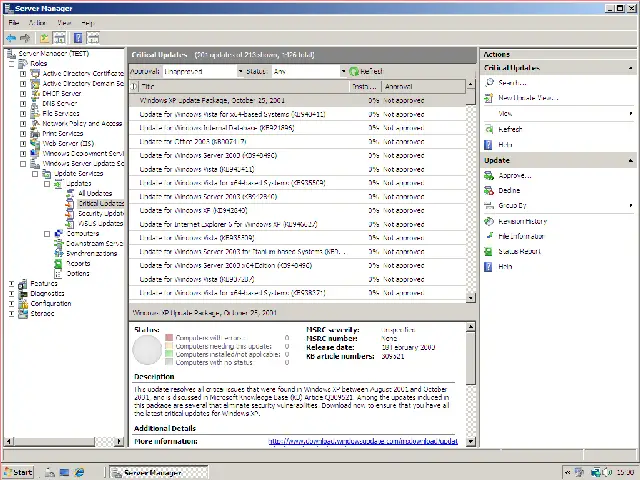
Task: Collapse the Critical Updates actions section
Action: point(631,68)
